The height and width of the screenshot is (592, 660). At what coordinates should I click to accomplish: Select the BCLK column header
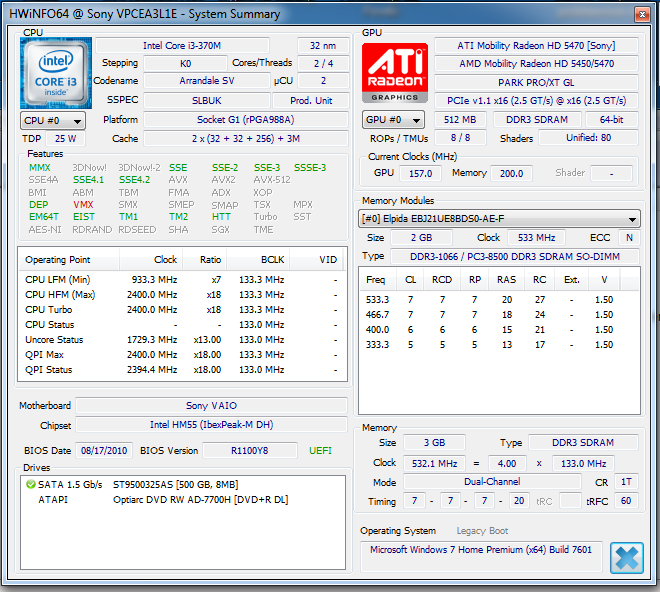coord(258,260)
